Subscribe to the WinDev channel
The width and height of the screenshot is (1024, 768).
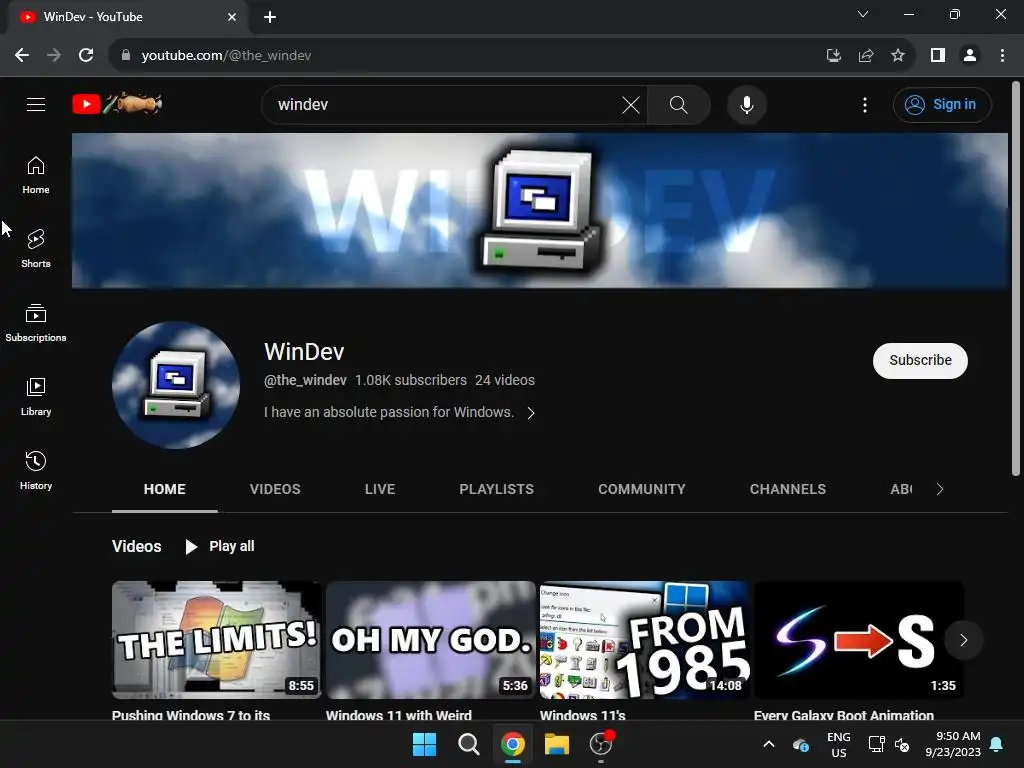point(920,360)
